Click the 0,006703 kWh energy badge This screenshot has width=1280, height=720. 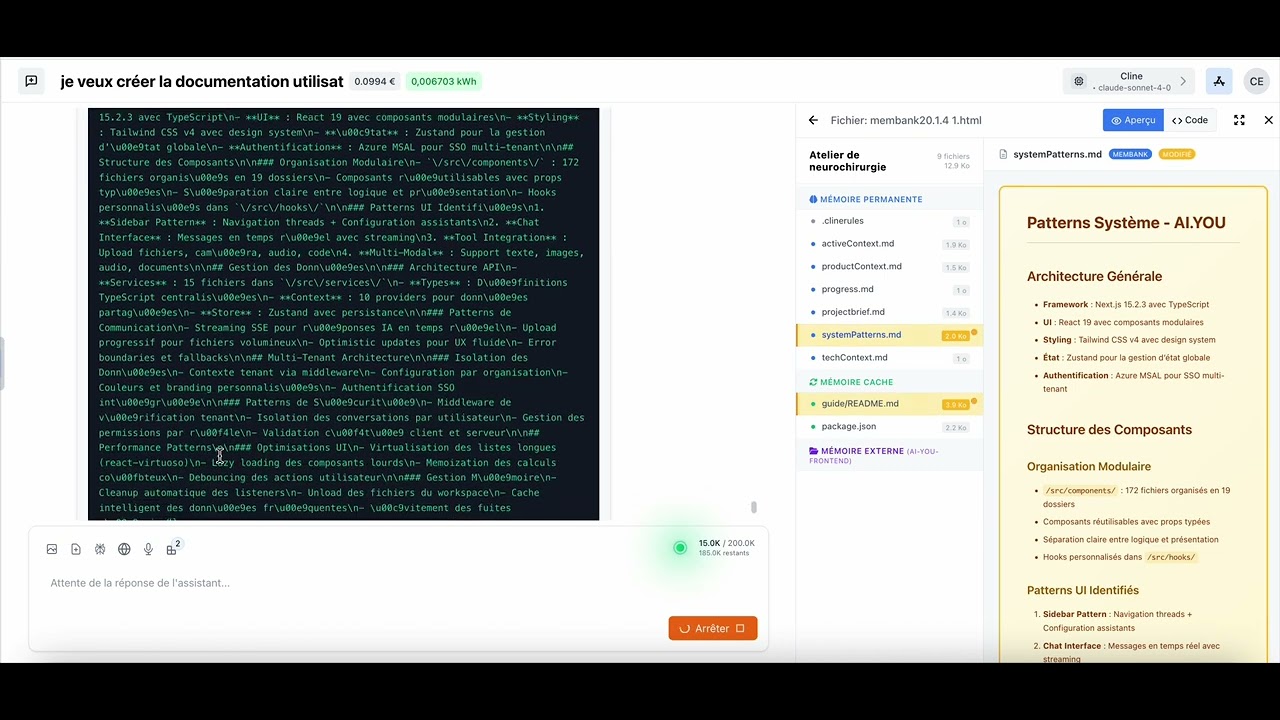tap(444, 82)
